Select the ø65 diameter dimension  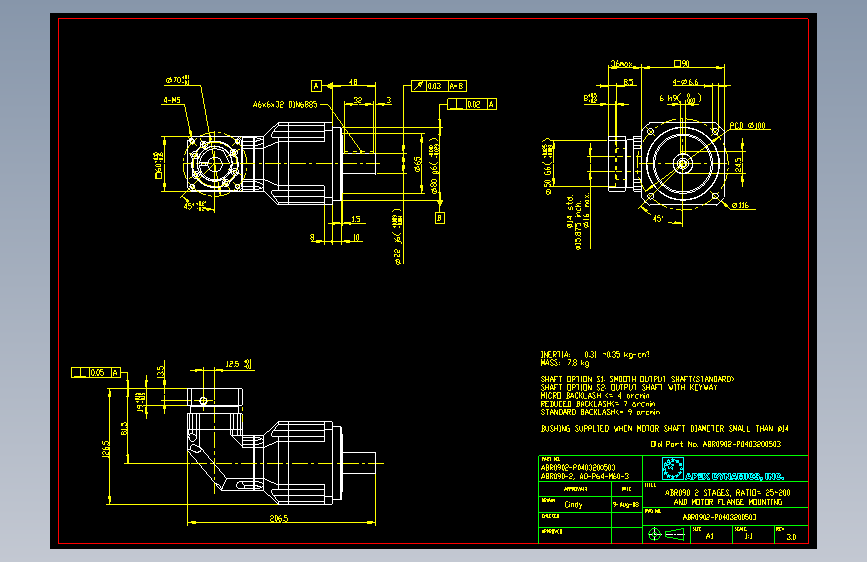[419, 164]
